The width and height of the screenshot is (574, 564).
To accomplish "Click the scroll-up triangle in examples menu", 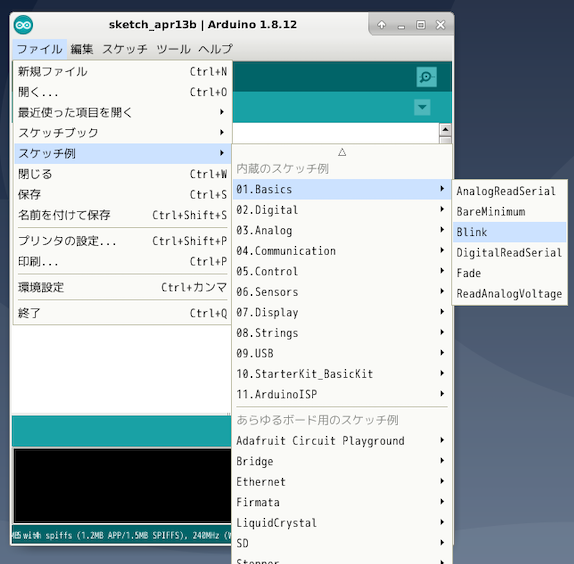I will pyautogui.click(x=342, y=152).
